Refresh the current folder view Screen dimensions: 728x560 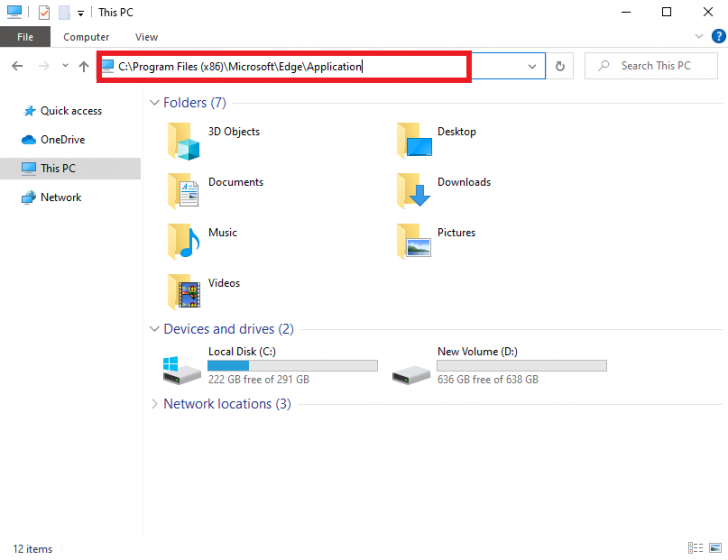(x=560, y=66)
